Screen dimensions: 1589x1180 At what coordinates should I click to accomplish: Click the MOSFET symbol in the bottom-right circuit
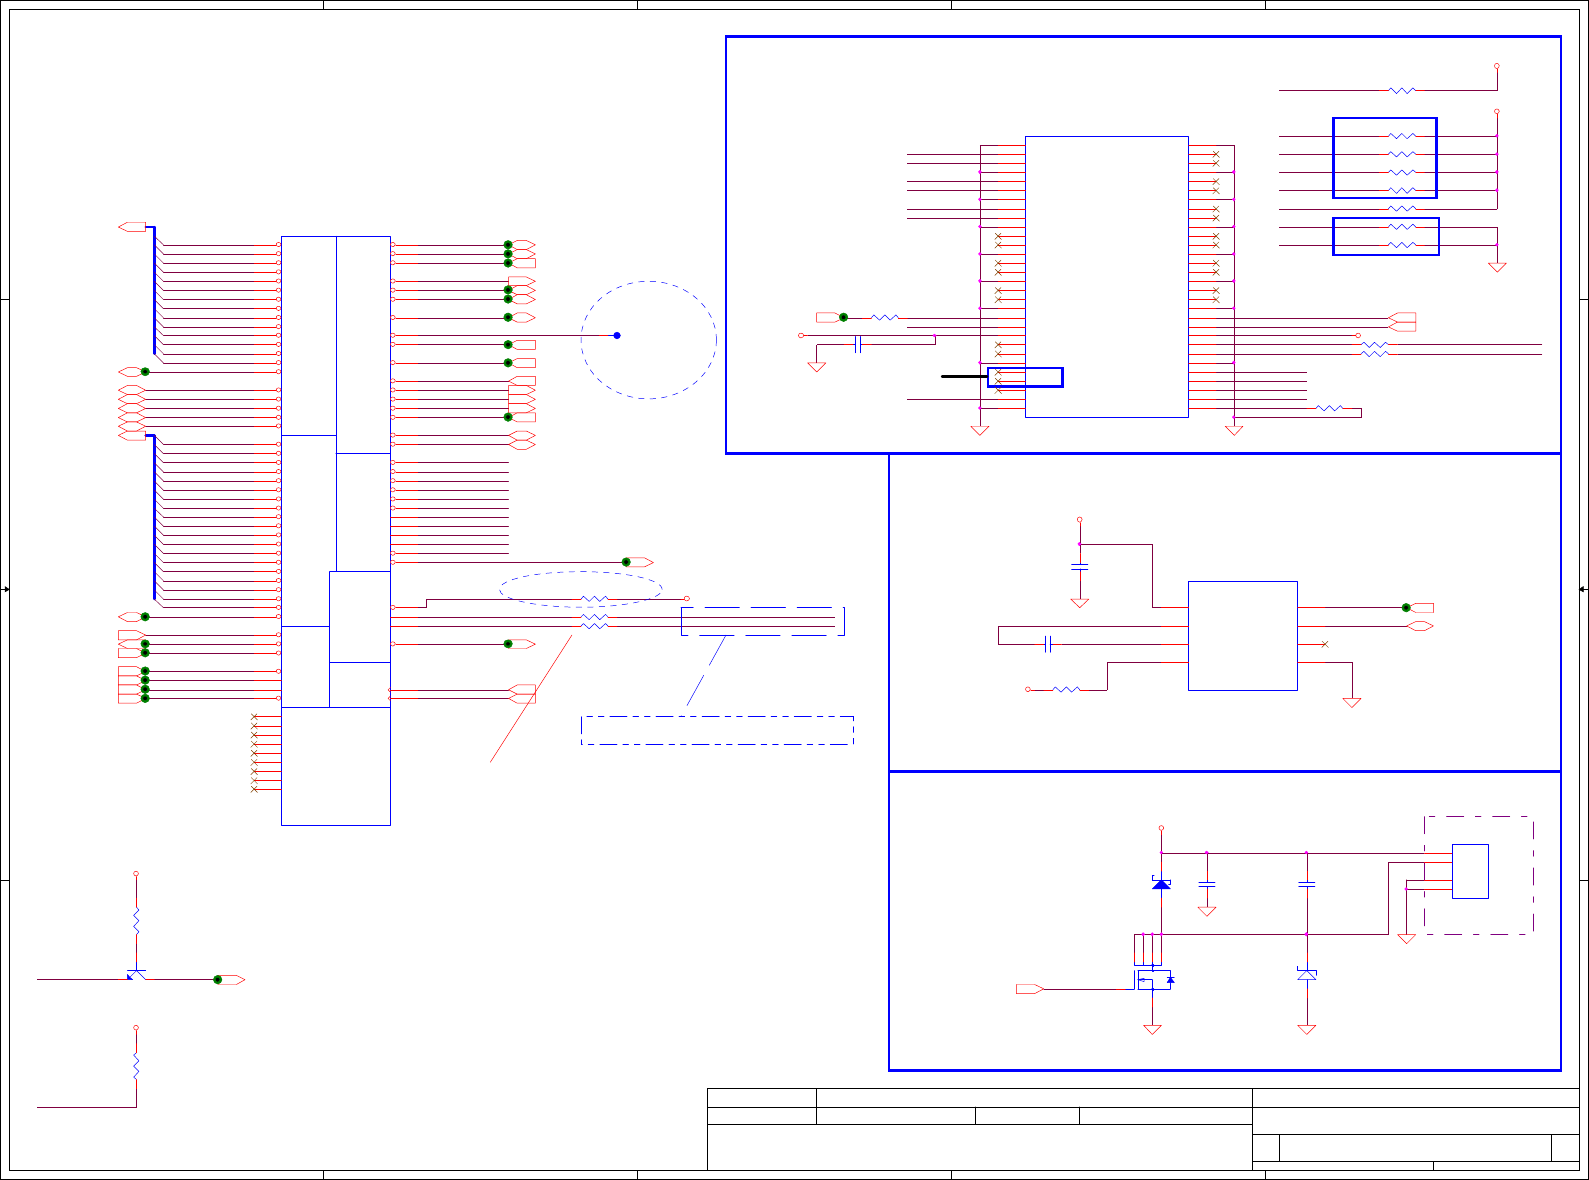(x=1155, y=980)
